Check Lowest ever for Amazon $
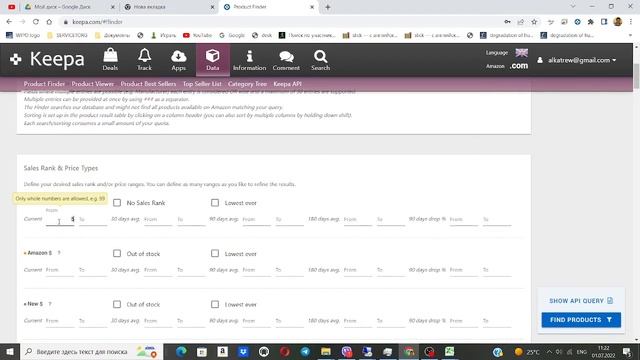640x360 pixels. tap(215, 253)
